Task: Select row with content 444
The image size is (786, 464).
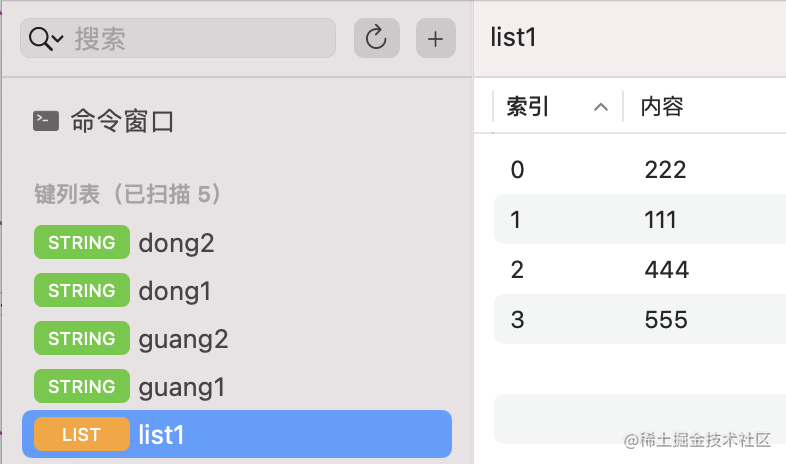Action: click(x=666, y=270)
